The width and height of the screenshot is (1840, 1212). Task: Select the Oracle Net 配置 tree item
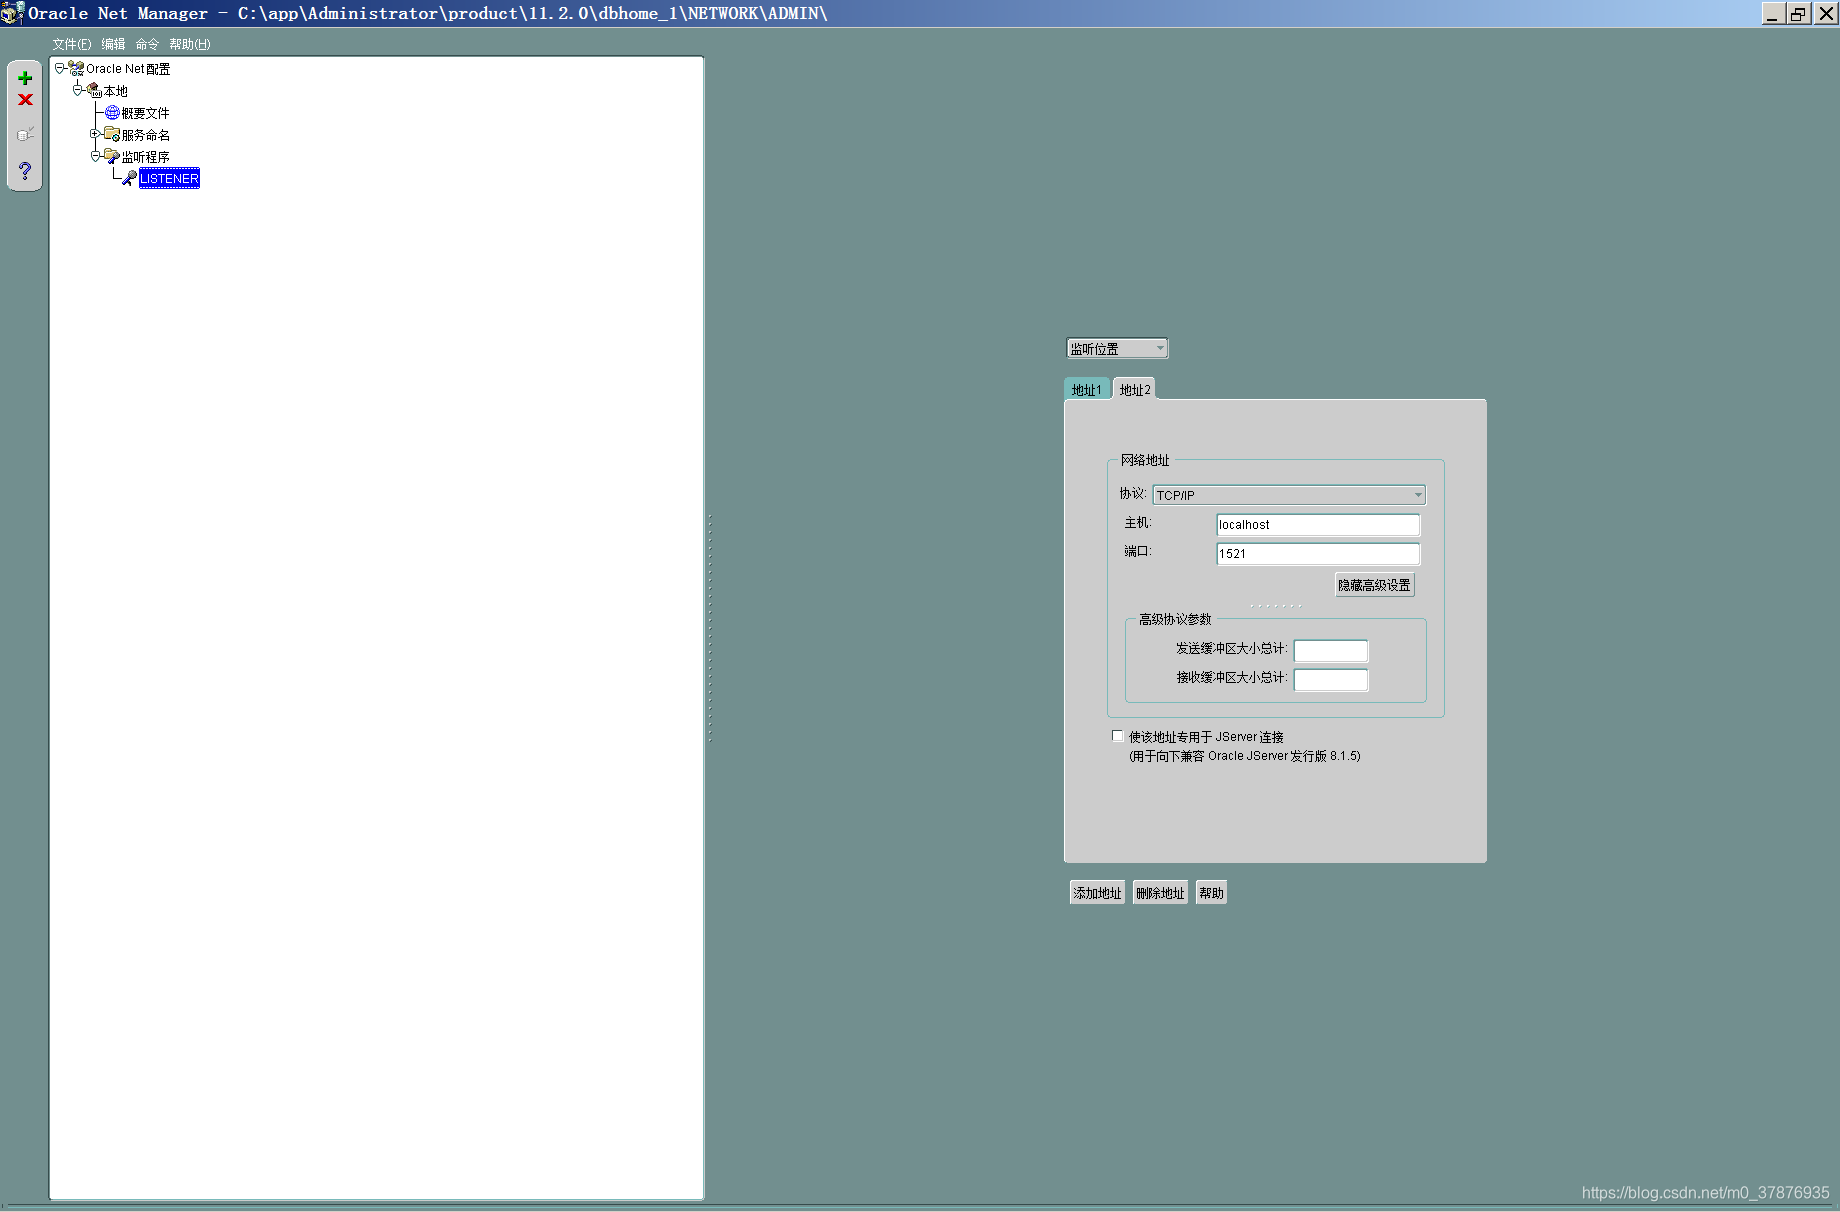[x=128, y=69]
